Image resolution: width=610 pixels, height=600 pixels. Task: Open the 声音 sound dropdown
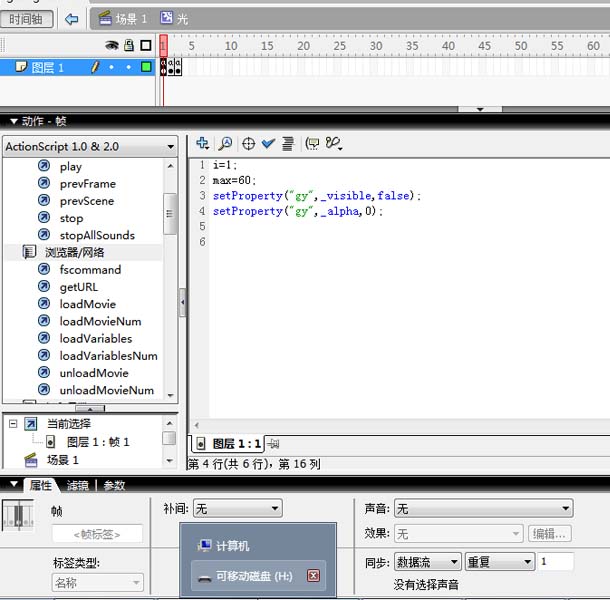[x=484, y=508]
